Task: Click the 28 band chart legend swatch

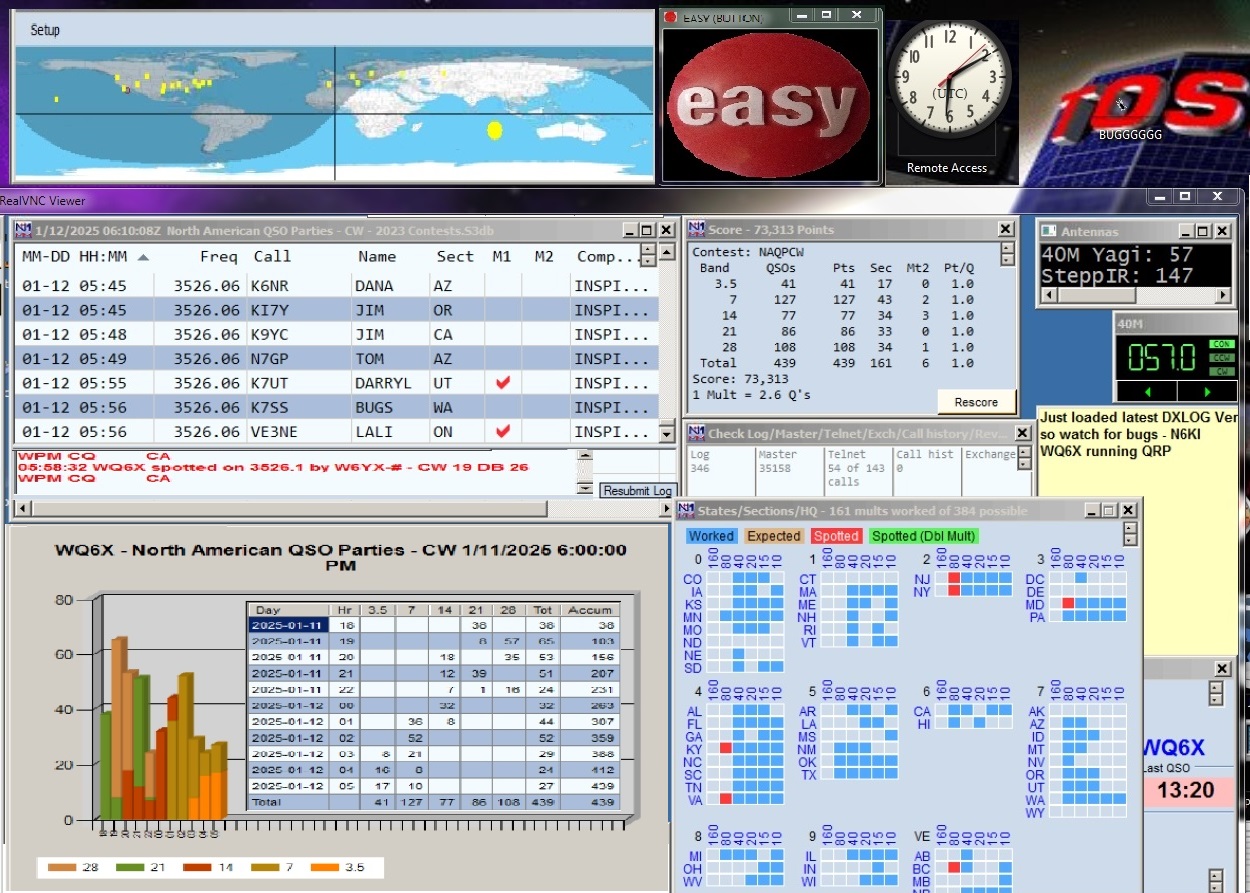Action: [60, 867]
